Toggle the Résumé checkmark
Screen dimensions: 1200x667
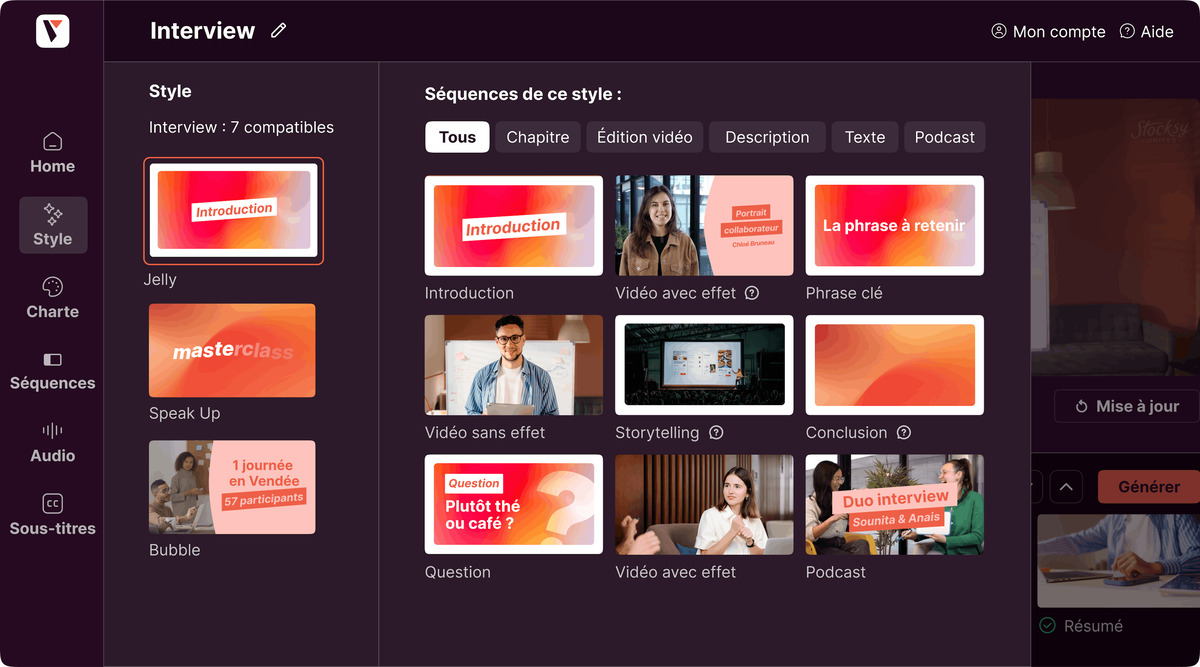(1048, 626)
